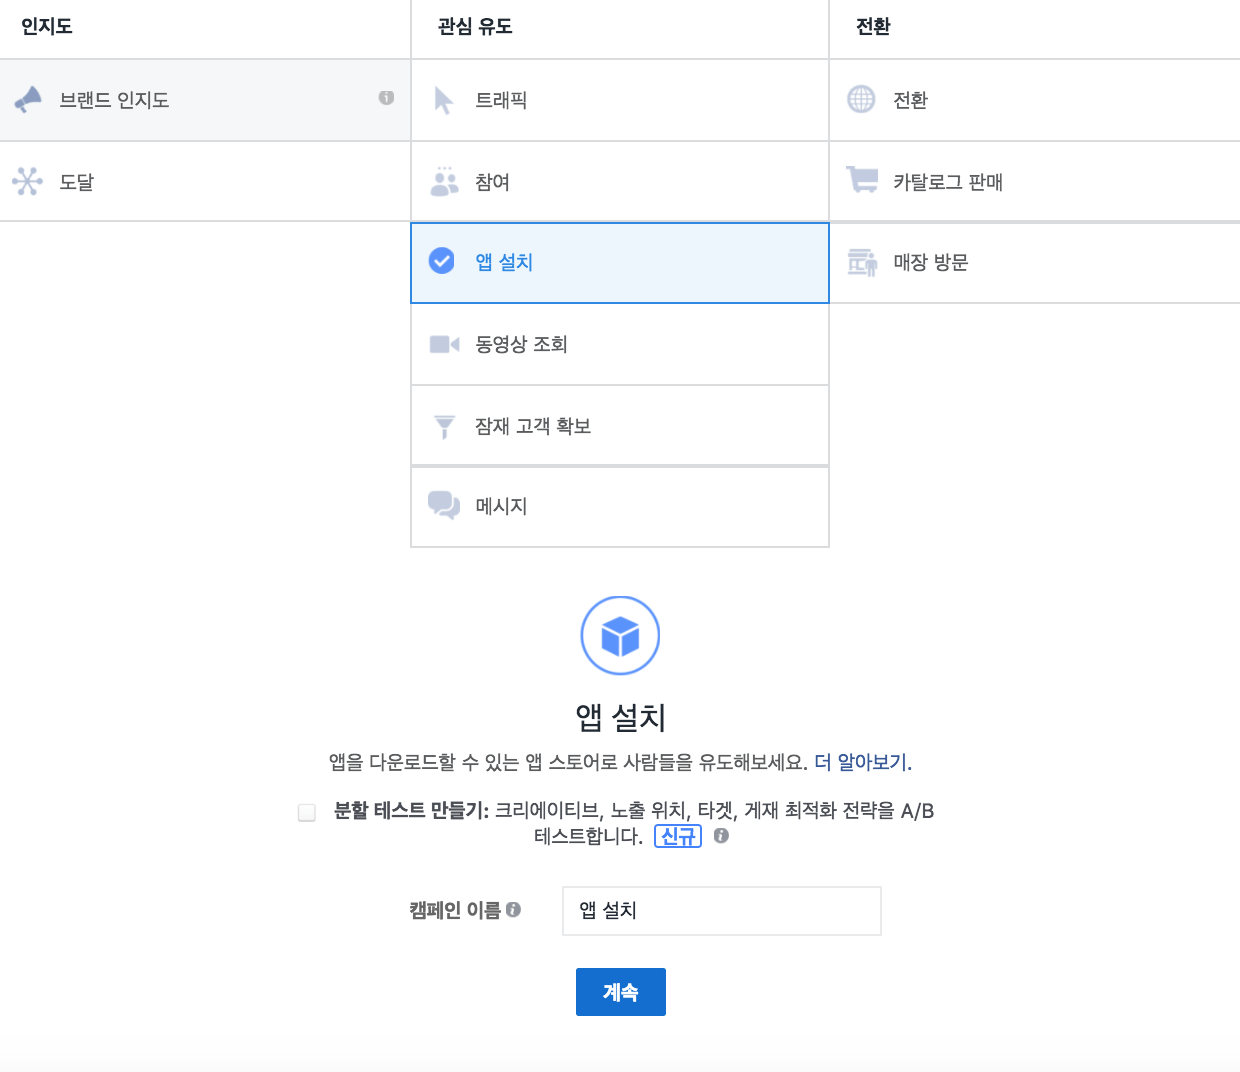Click the people icon beside 참여
The width and height of the screenshot is (1240, 1072).
444,181
